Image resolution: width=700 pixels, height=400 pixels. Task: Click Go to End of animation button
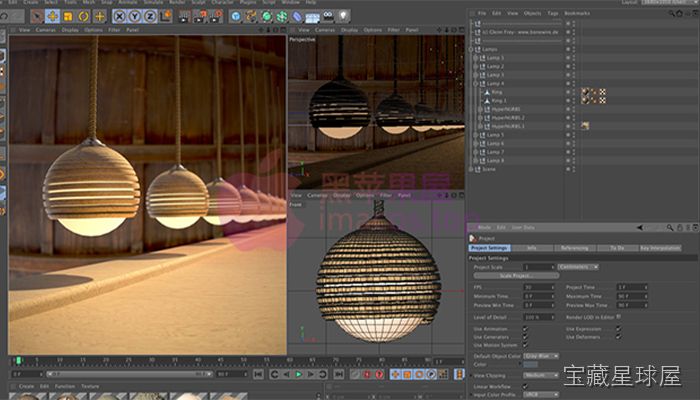339,375
